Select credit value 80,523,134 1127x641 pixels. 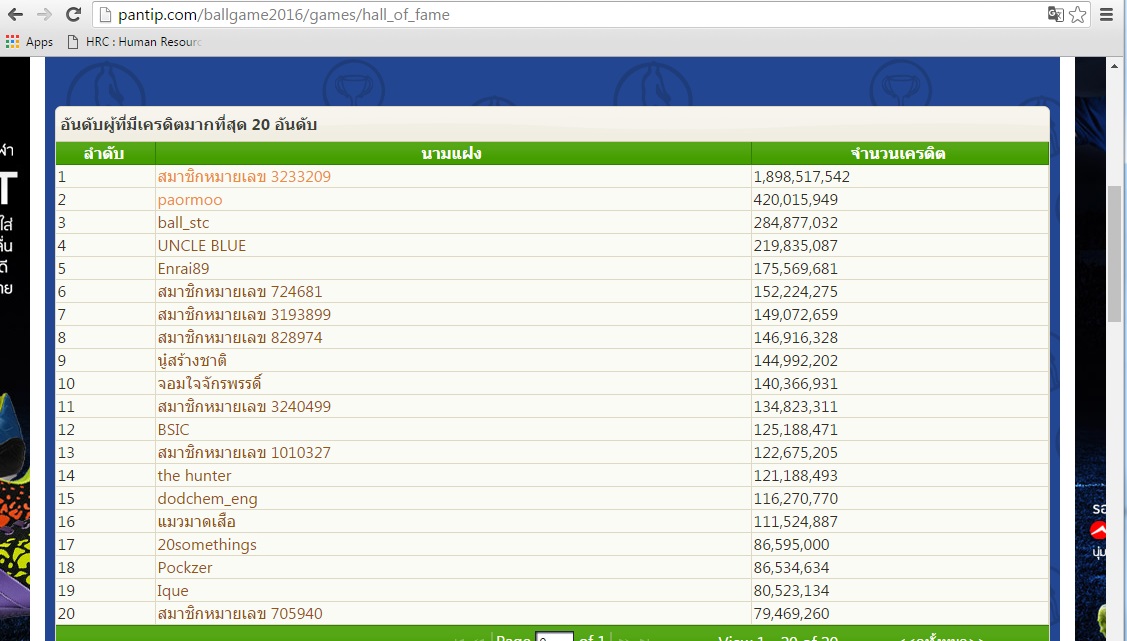point(791,591)
